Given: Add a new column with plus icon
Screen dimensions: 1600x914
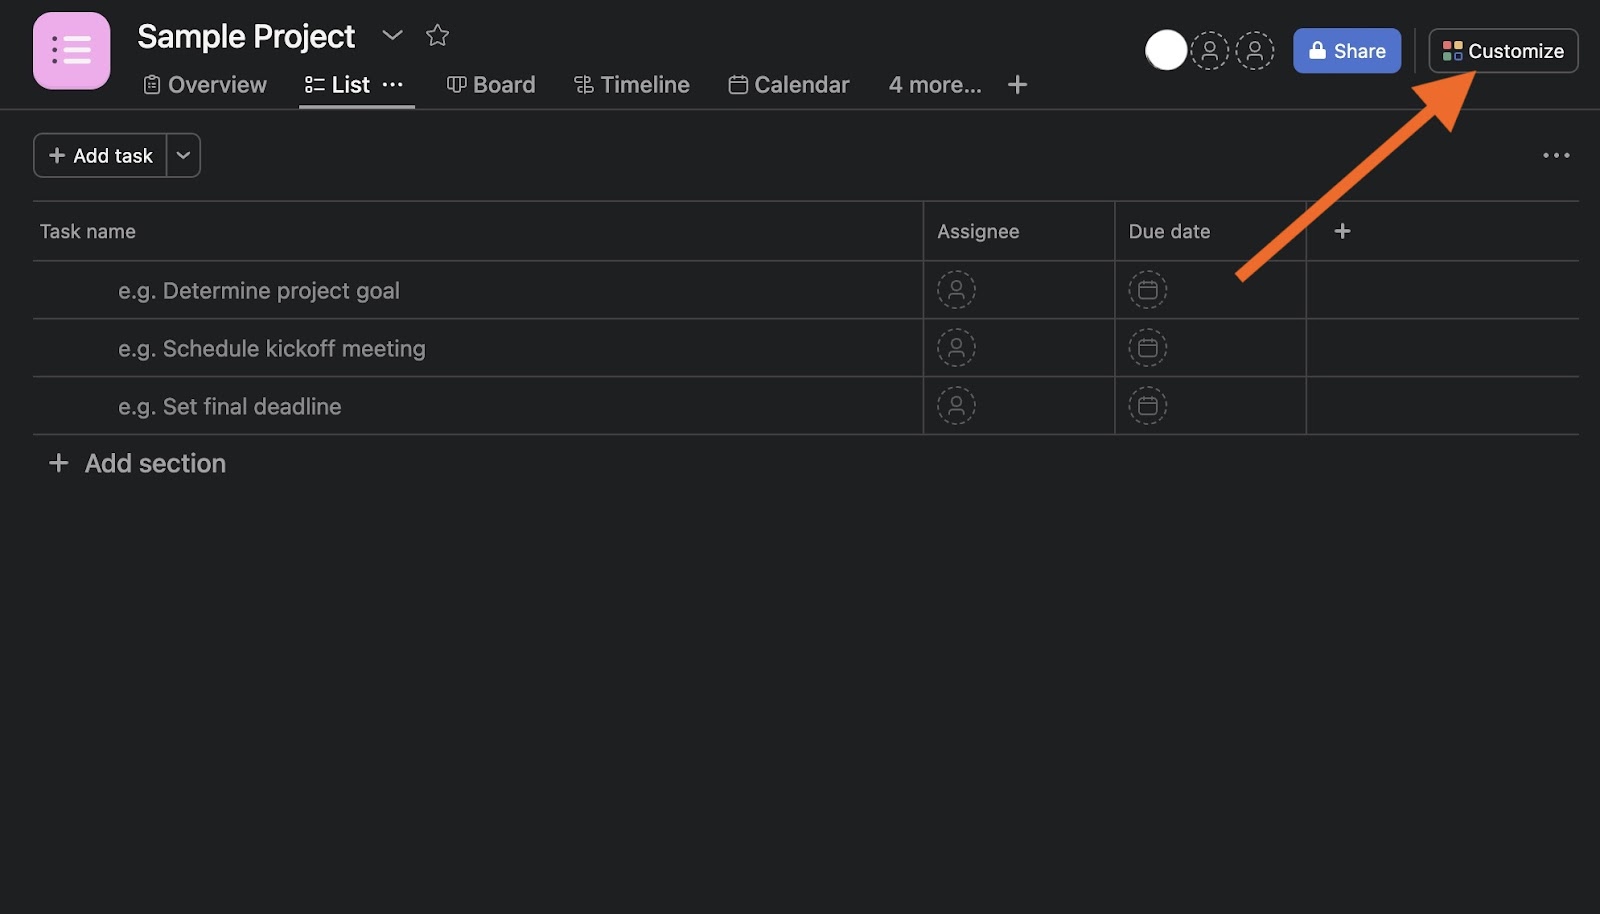Looking at the screenshot, I should [x=1342, y=231].
